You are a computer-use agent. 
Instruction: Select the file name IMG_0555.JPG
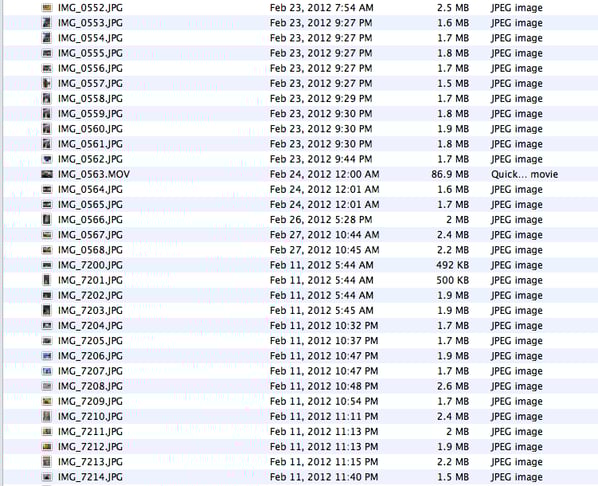(90, 53)
